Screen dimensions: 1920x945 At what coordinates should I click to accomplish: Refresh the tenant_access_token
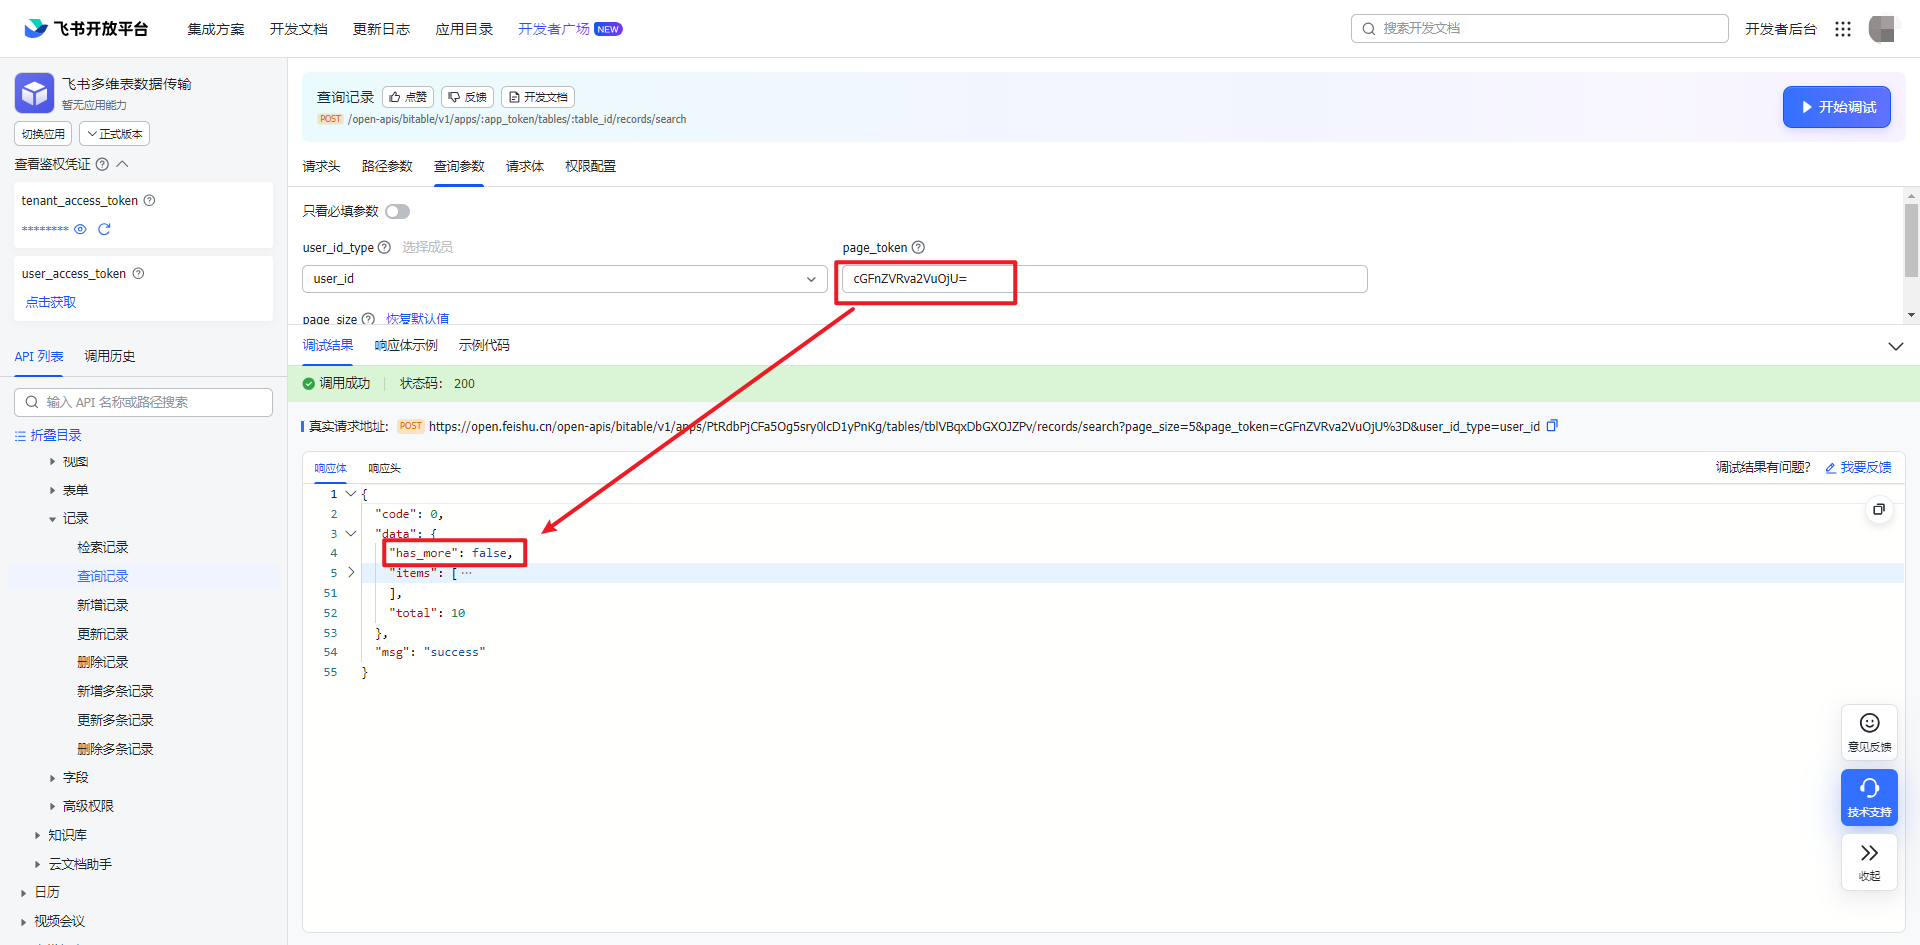point(104,229)
